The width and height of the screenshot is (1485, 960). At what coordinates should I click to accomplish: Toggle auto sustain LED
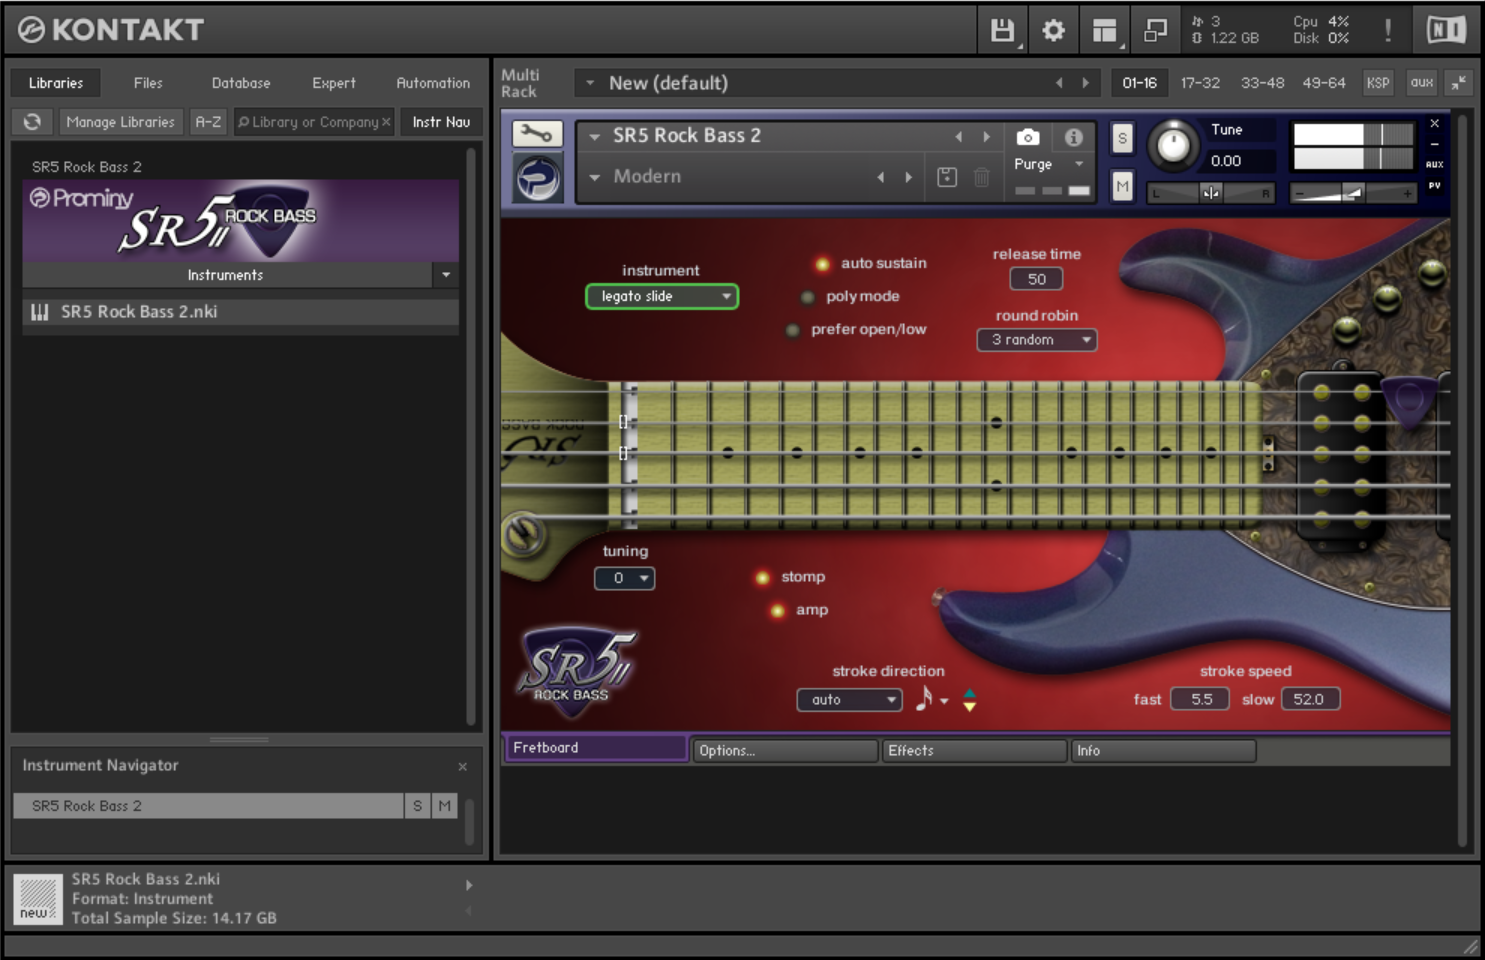point(822,264)
